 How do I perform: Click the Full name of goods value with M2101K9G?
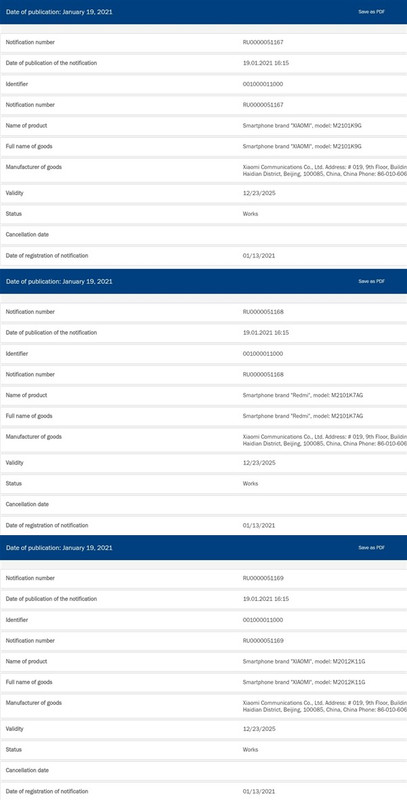pos(302,146)
